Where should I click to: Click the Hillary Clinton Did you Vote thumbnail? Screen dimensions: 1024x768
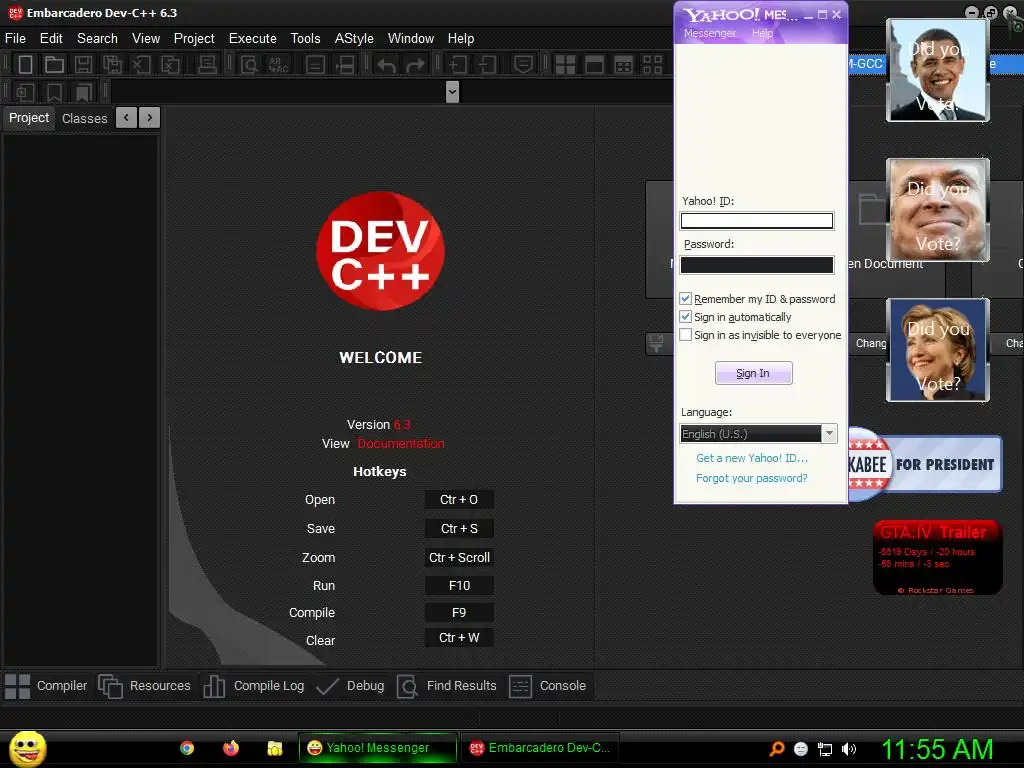[938, 350]
